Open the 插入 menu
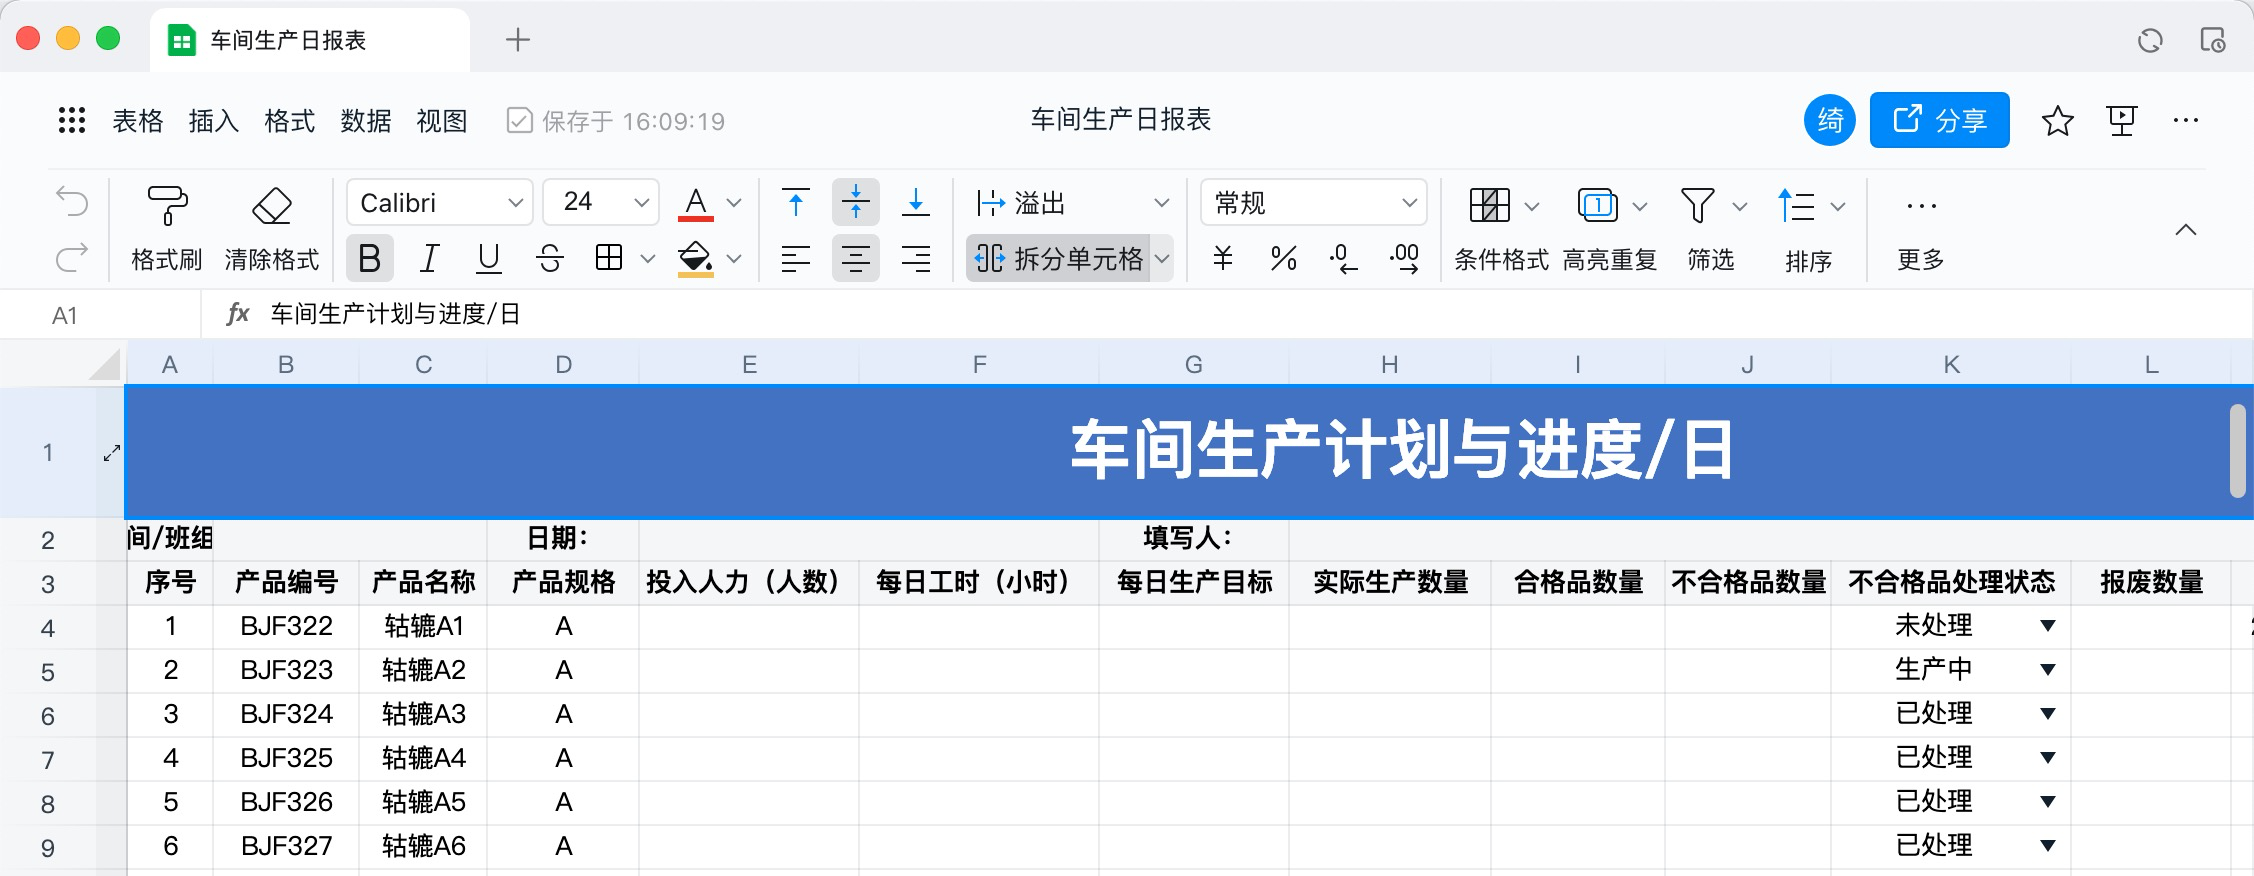Screen dimensions: 2254x876 [214, 121]
